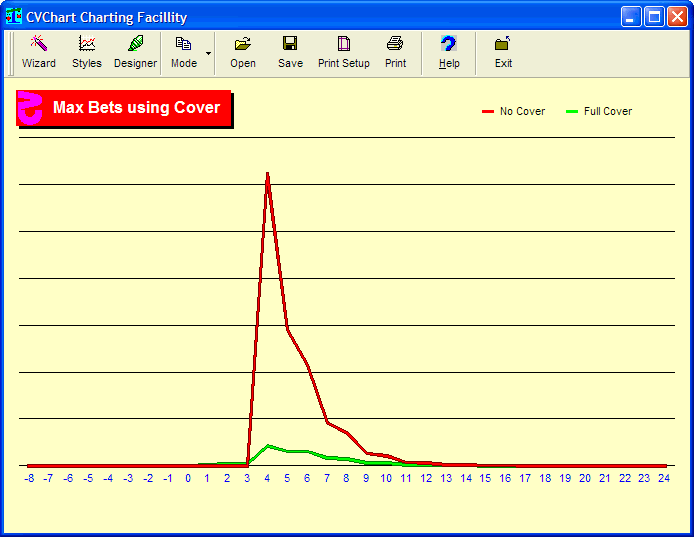Click the x-axis label 24
This screenshot has width=694, height=537.
663,479
